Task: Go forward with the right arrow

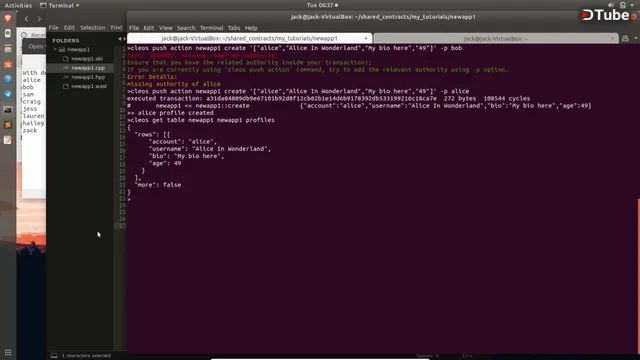Action: [x=39, y=18]
